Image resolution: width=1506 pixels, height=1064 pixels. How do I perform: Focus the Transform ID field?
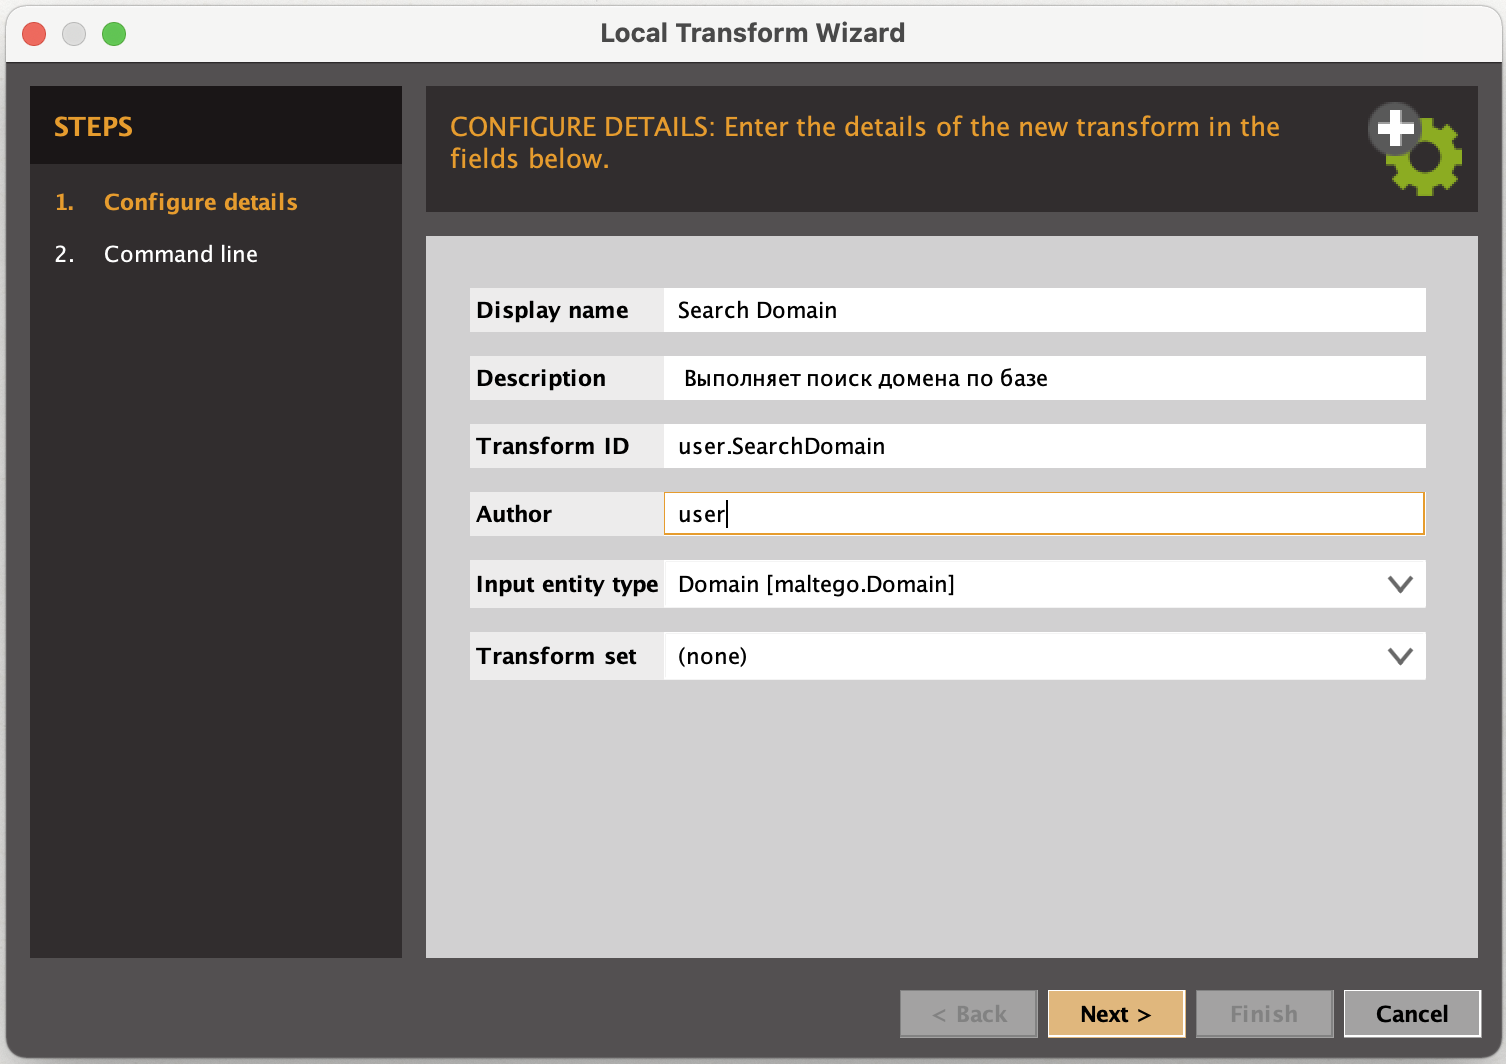tap(1044, 446)
